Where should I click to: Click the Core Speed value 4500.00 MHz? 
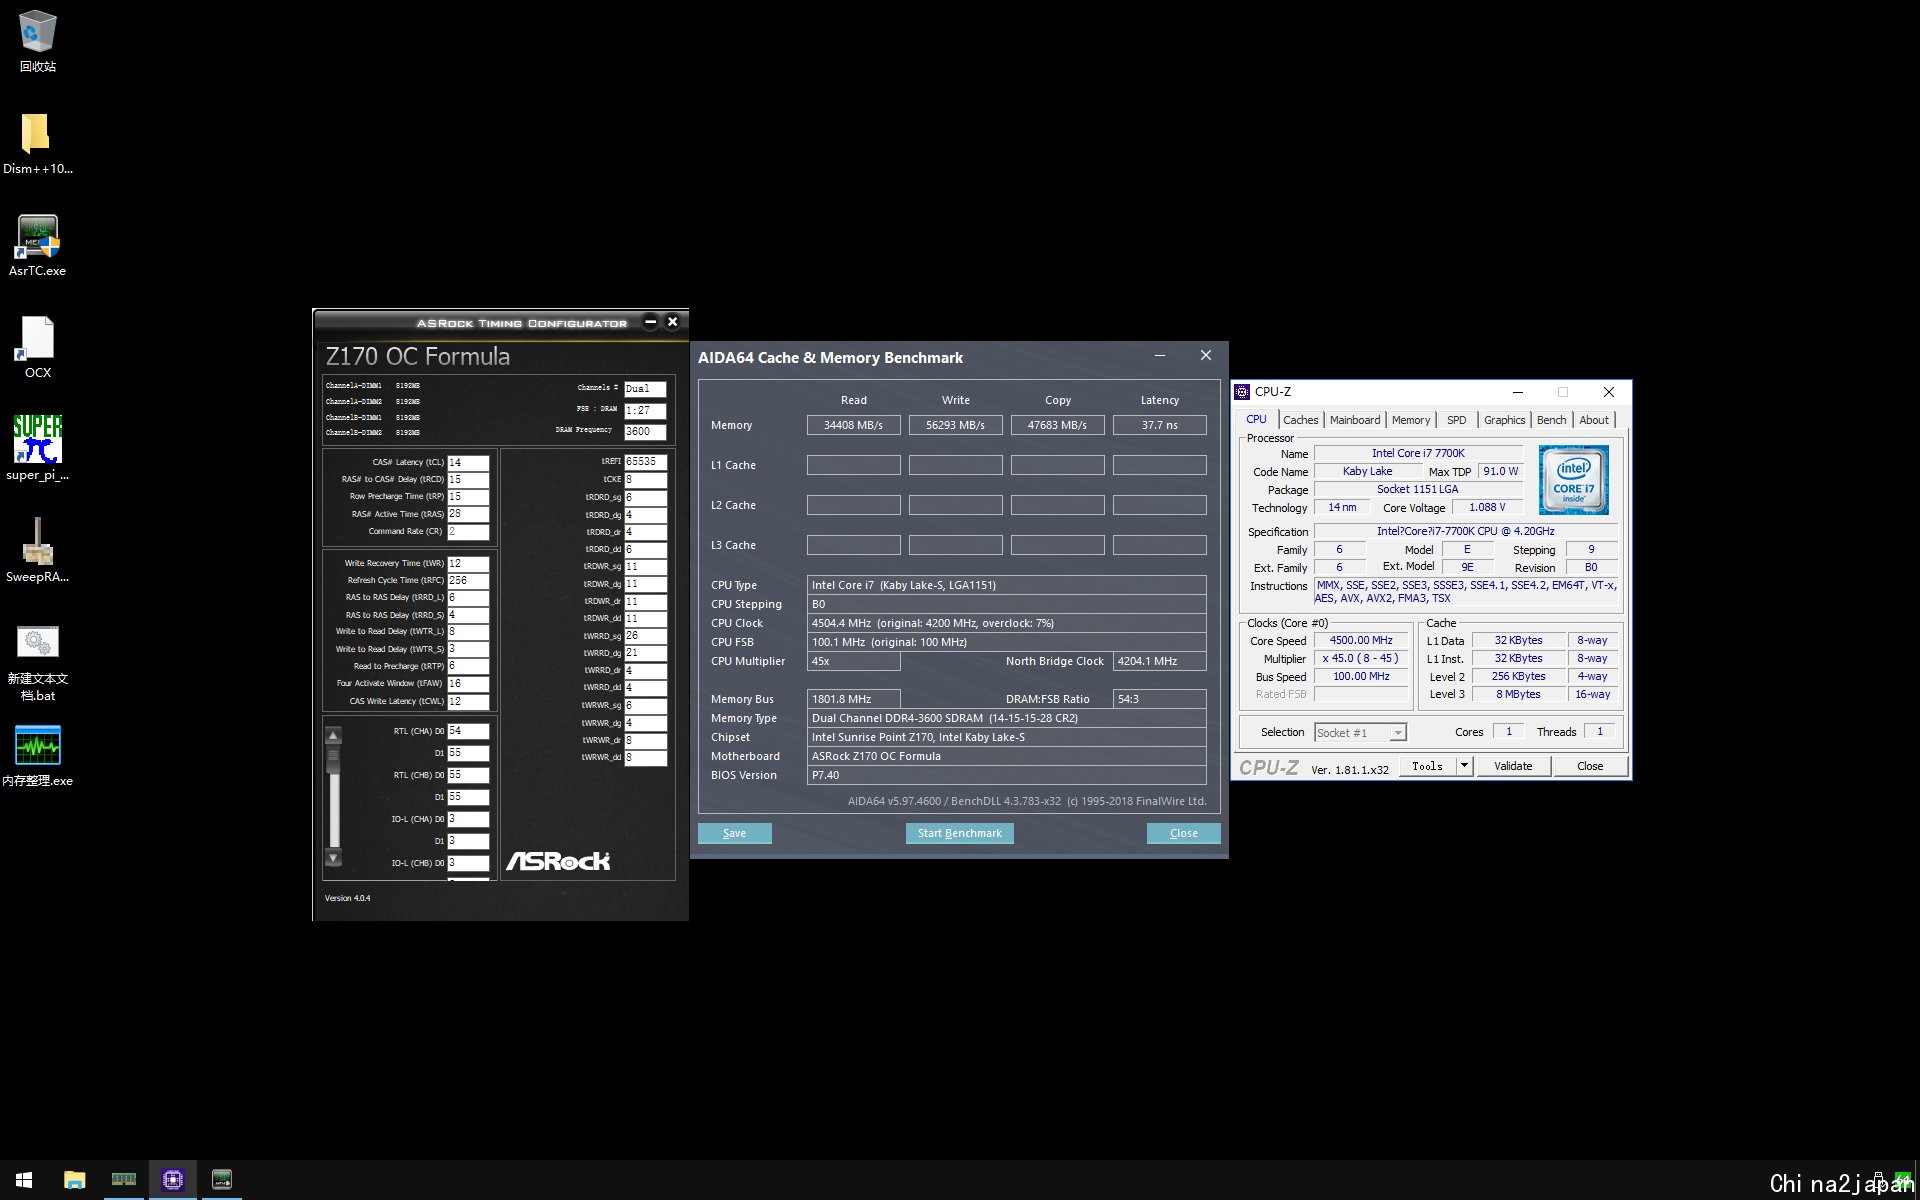1361,641
